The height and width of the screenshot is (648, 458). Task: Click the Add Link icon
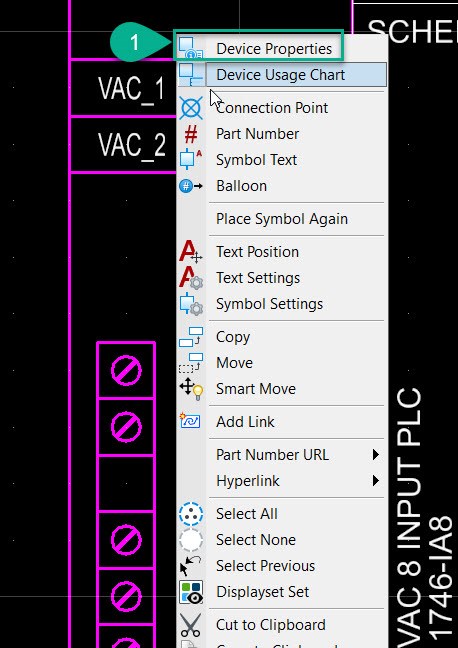coord(190,421)
